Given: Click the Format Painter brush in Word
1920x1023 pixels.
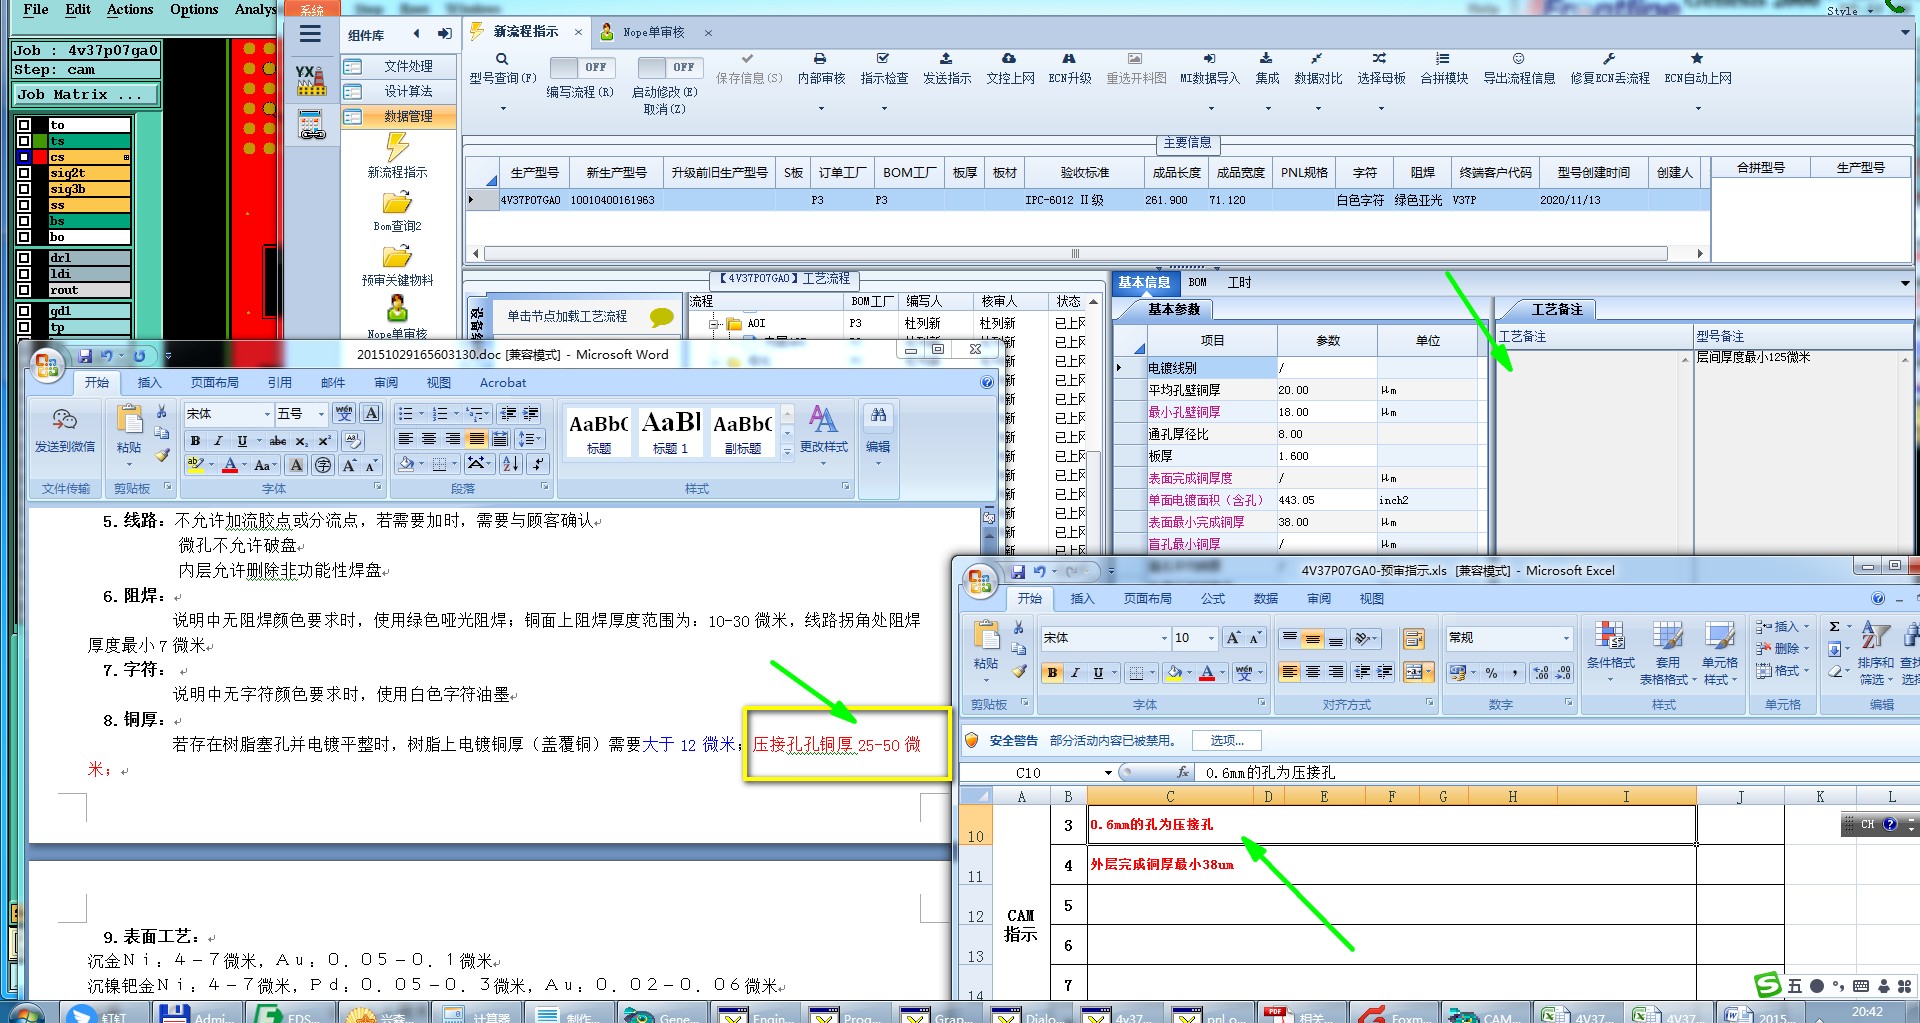Looking at the screenshot, I should tap(162, 455).
